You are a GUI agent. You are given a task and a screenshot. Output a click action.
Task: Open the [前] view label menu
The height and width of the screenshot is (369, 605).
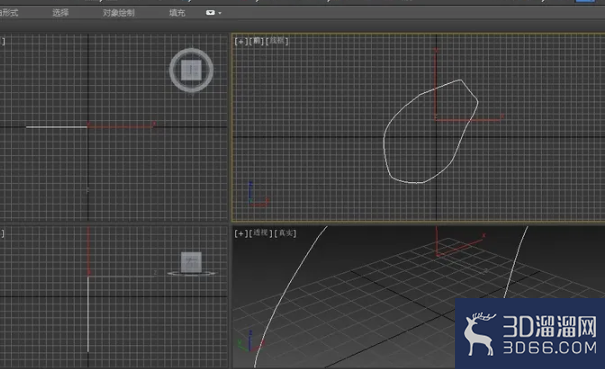[x=257, y=41]
